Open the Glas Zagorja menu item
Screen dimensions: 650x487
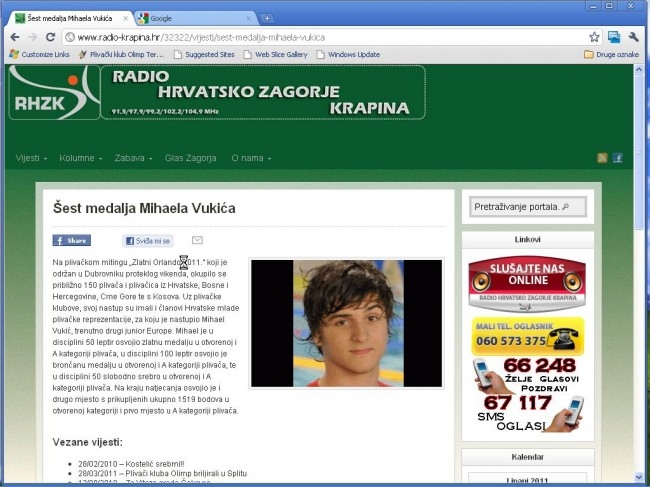tap(191, 158)
